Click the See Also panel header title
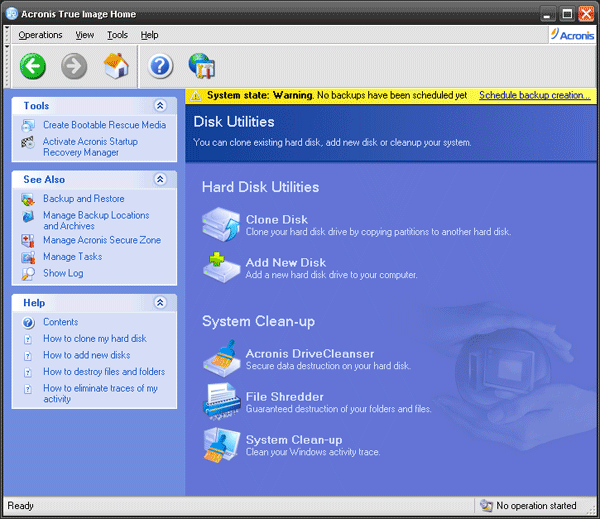 click(x=44, y=179)
